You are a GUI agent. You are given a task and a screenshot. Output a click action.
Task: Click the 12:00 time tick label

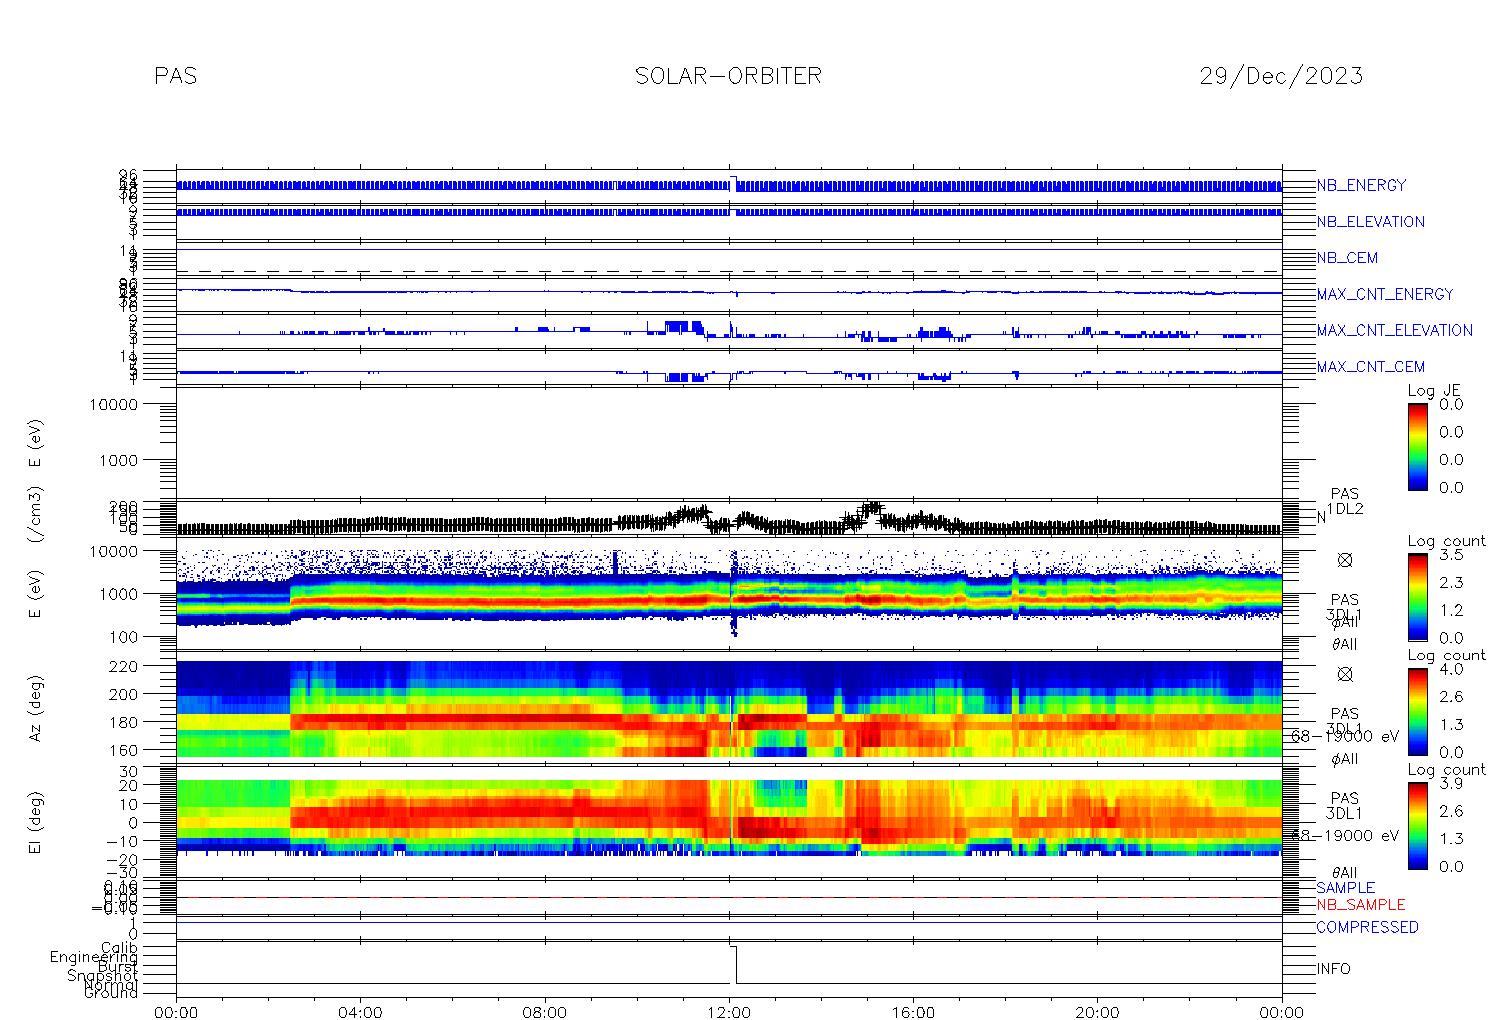[x=729, y=1012]
